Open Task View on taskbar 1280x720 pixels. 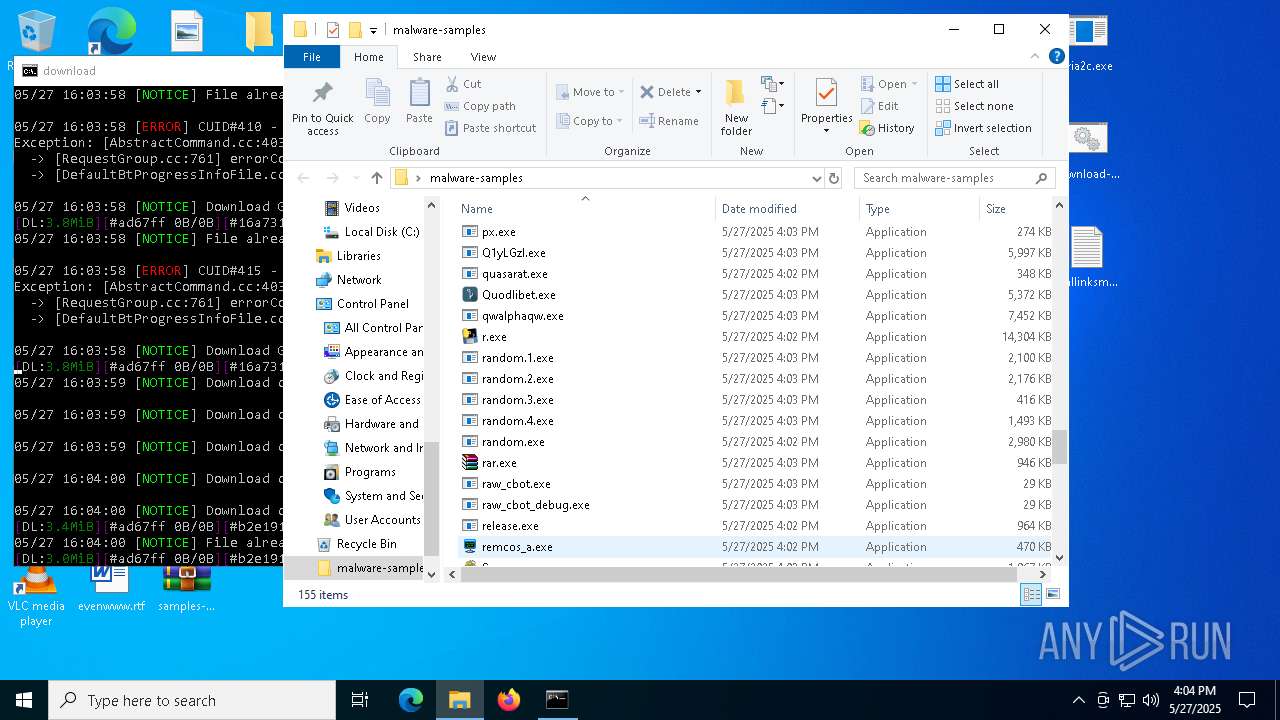(x=360, y=700)
